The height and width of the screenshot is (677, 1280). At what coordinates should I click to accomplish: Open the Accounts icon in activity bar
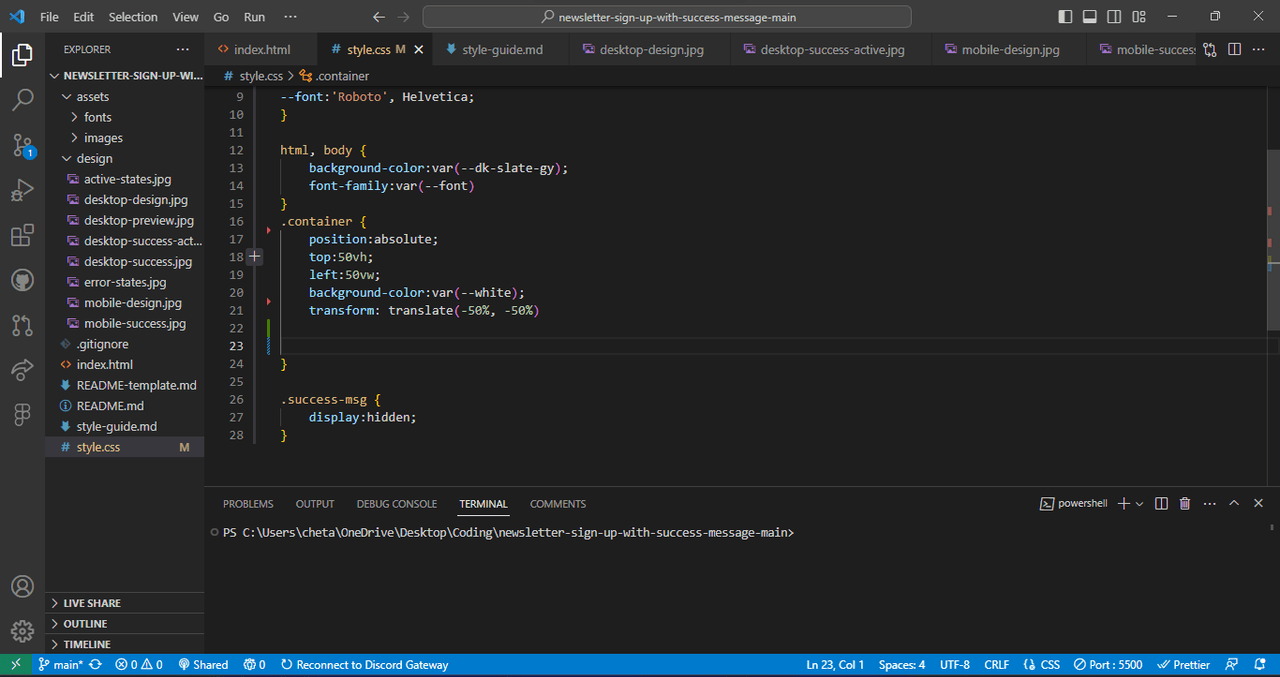pyautogui.click(x=22, y=586)
